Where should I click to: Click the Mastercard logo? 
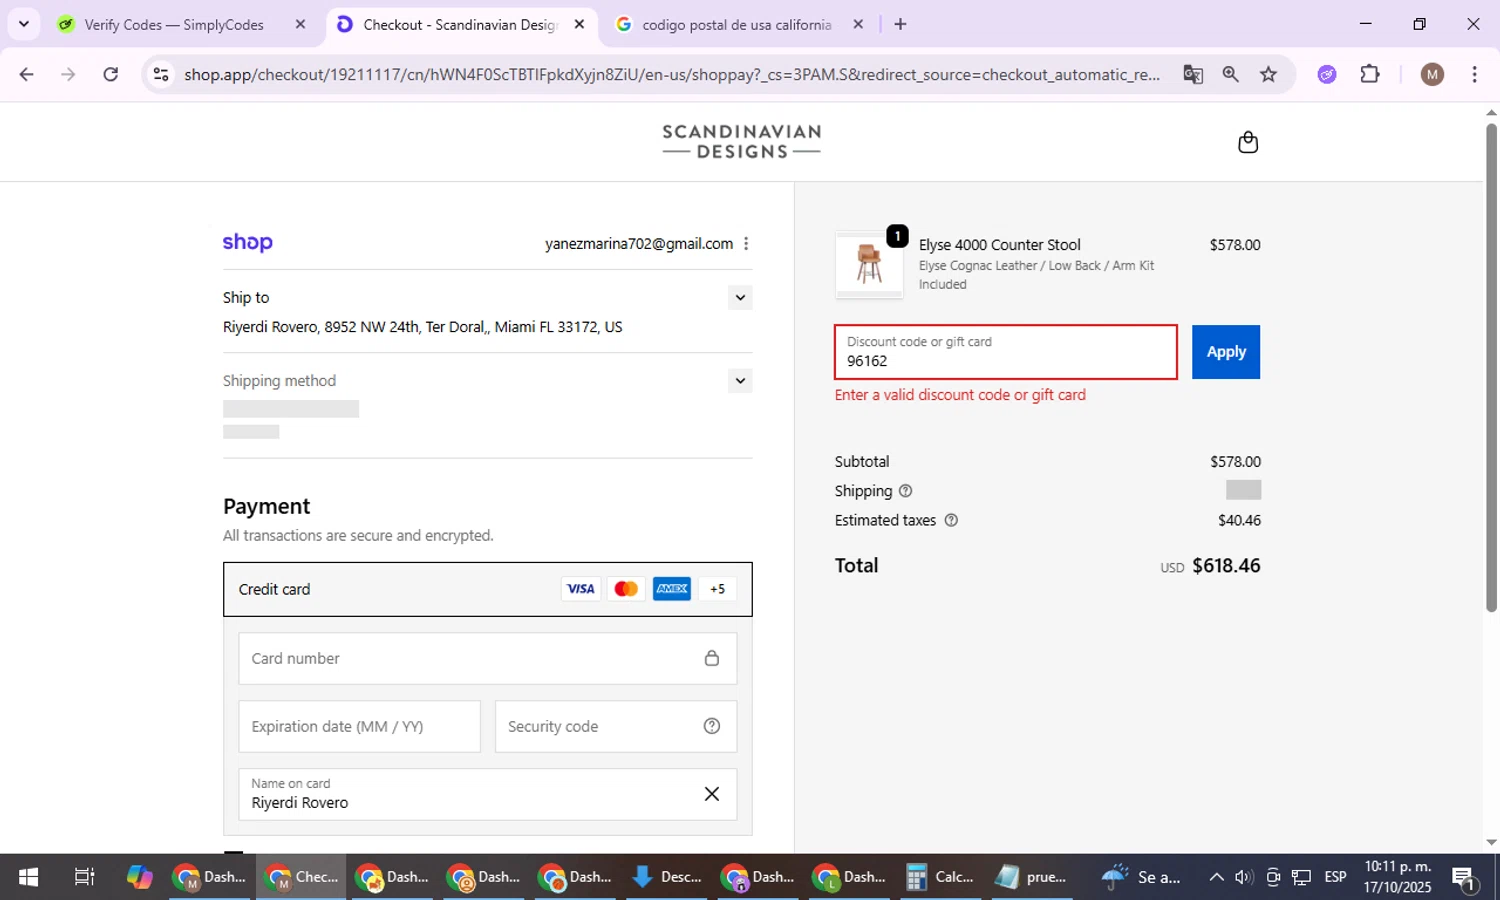[626, 589]
